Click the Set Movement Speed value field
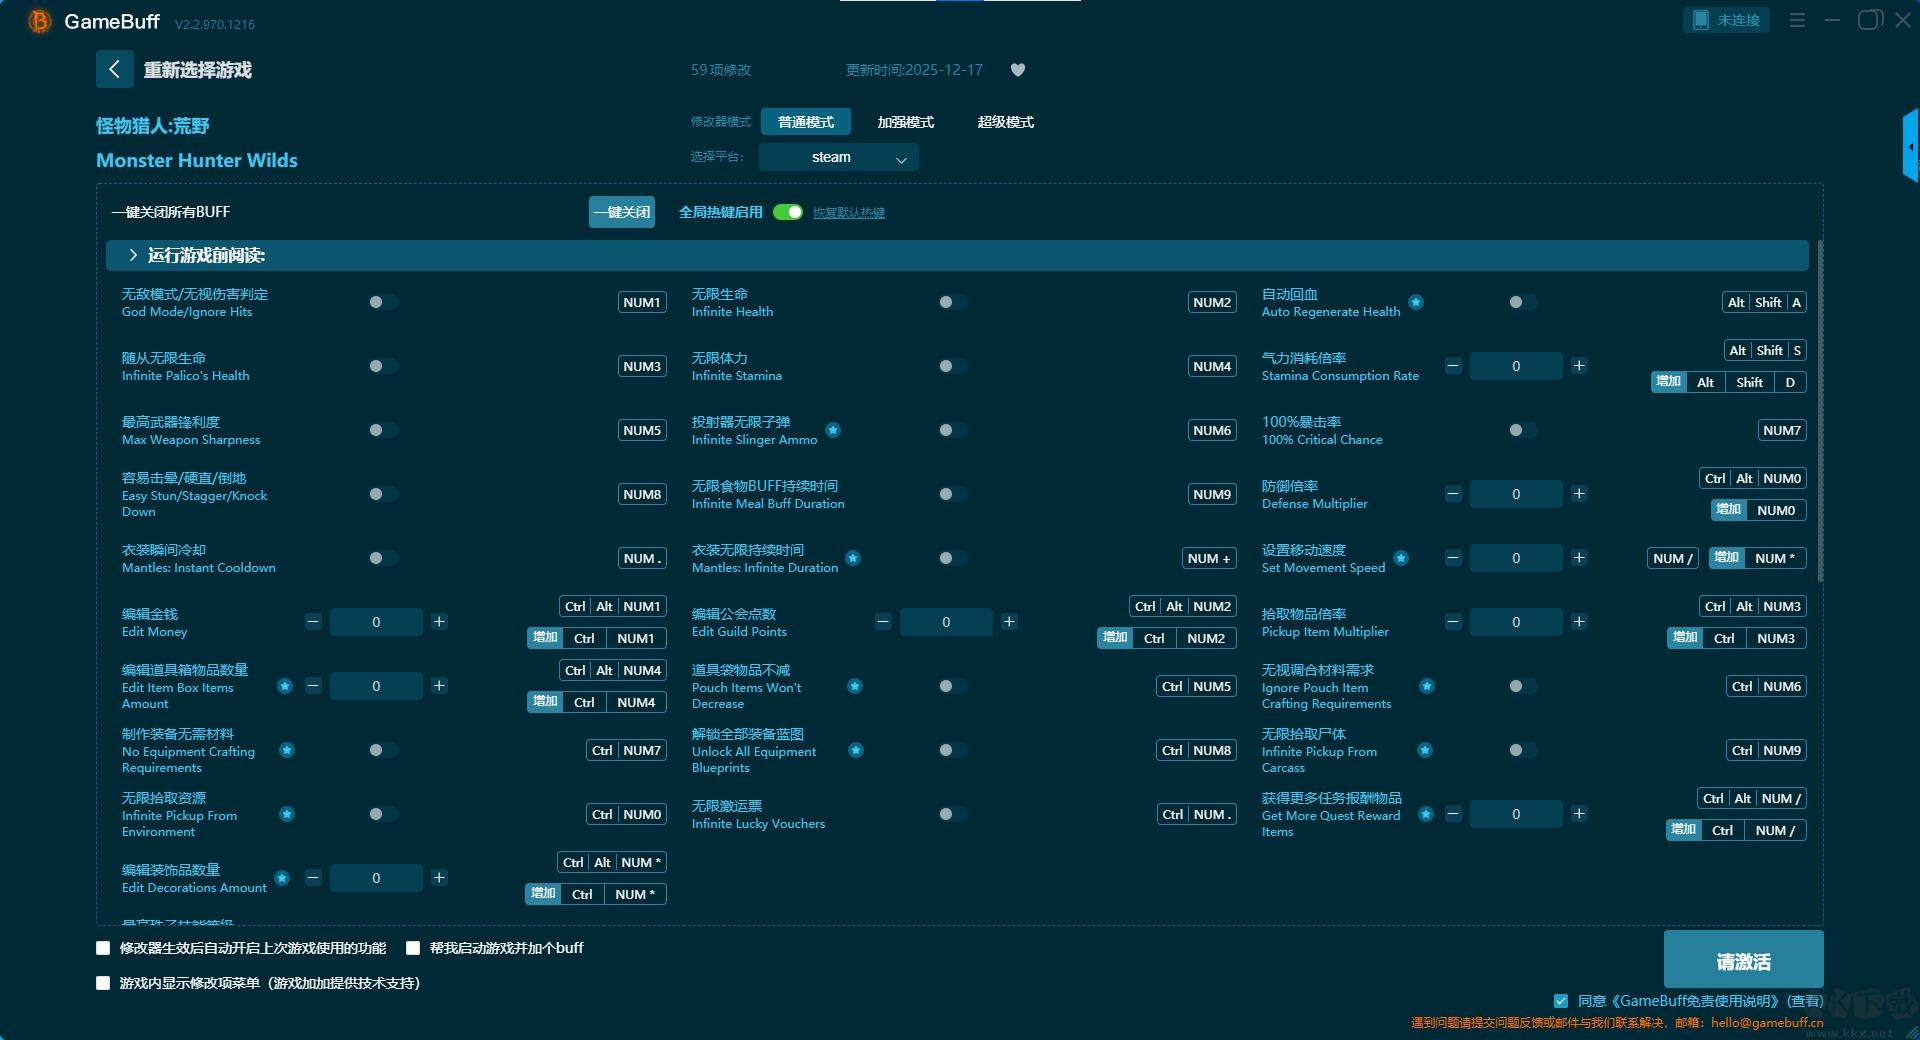The image size is (1920, 1040). tap(1515, 558)
